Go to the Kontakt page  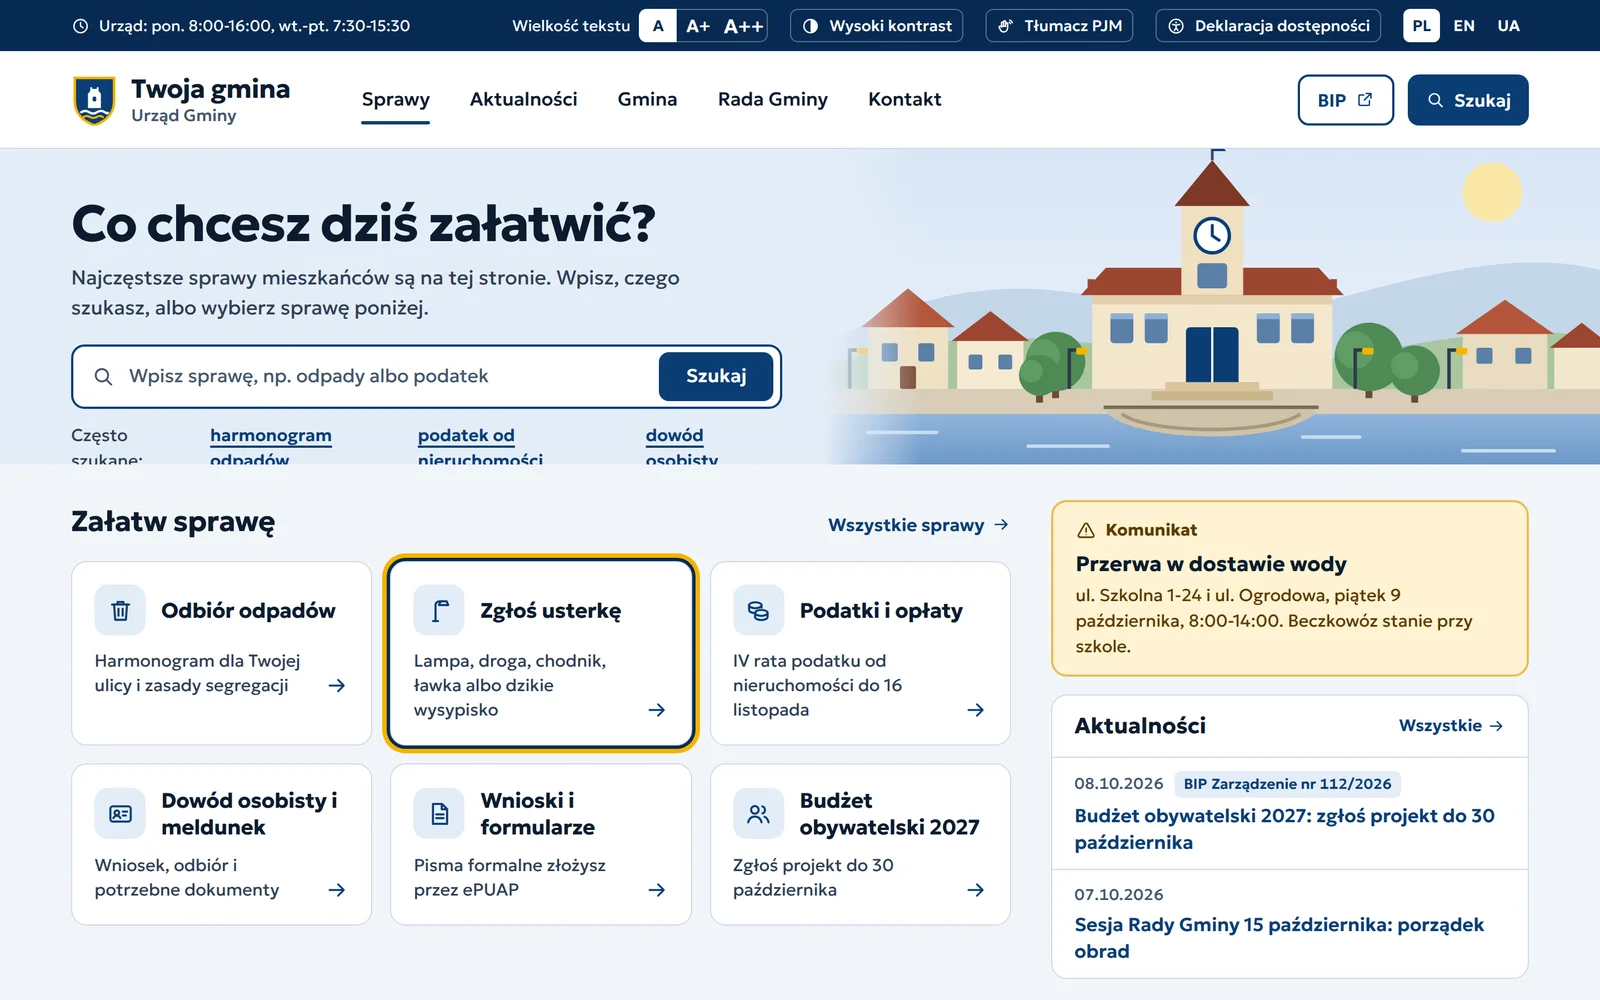[905, 99]
